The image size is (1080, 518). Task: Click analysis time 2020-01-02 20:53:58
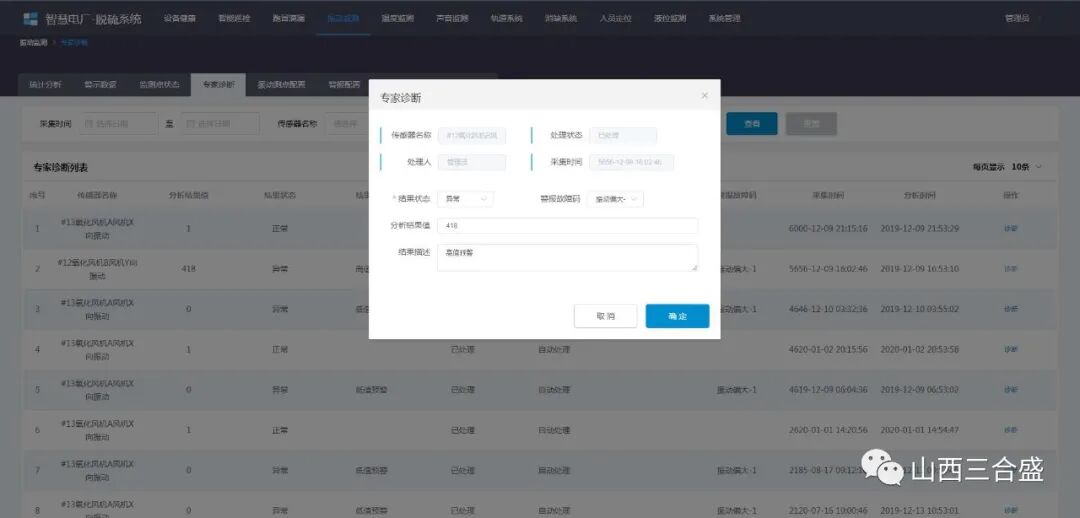(920, 349)
